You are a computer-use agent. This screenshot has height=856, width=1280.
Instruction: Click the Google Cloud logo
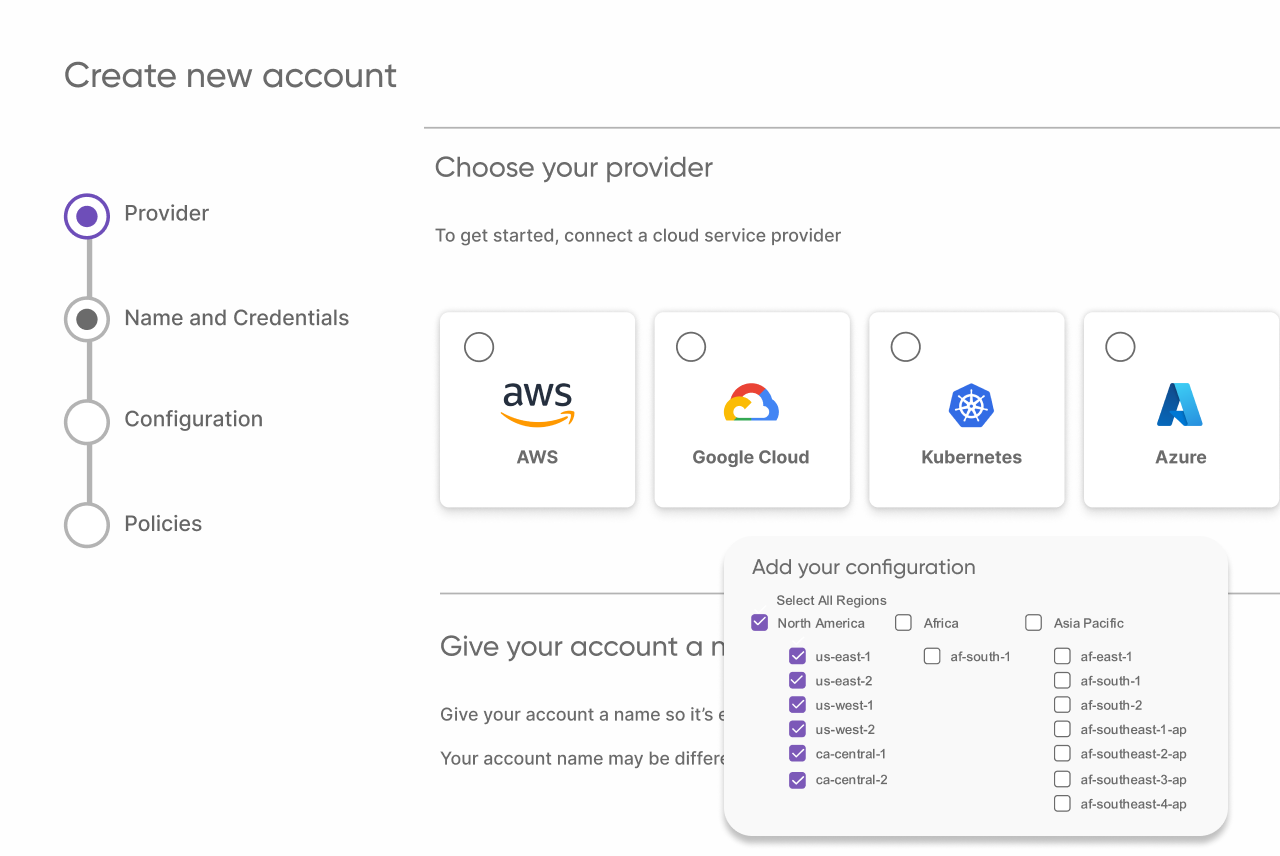(x=751, y=403)
